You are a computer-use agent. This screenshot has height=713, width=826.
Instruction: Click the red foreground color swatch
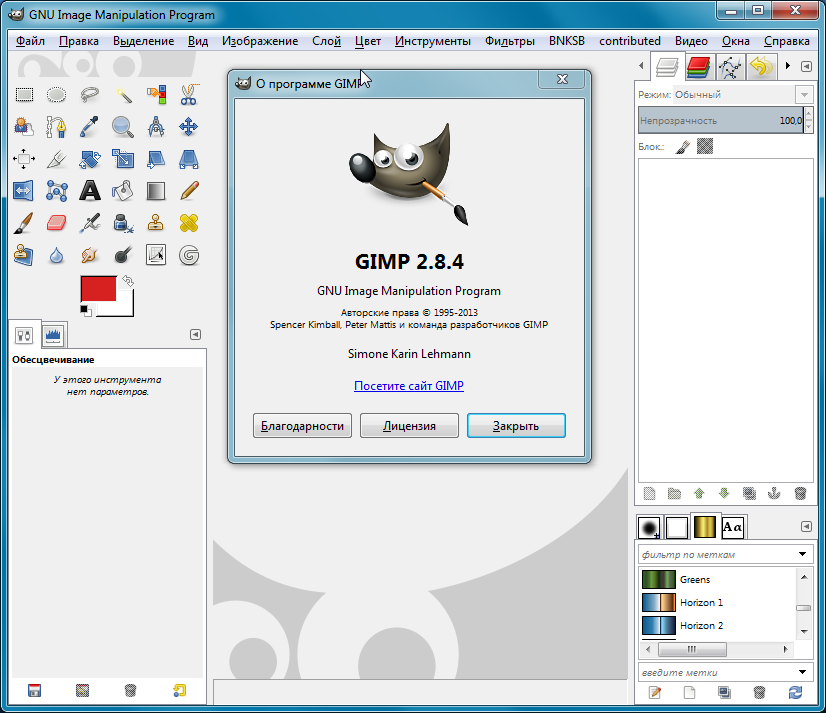[x=99, y=288]
